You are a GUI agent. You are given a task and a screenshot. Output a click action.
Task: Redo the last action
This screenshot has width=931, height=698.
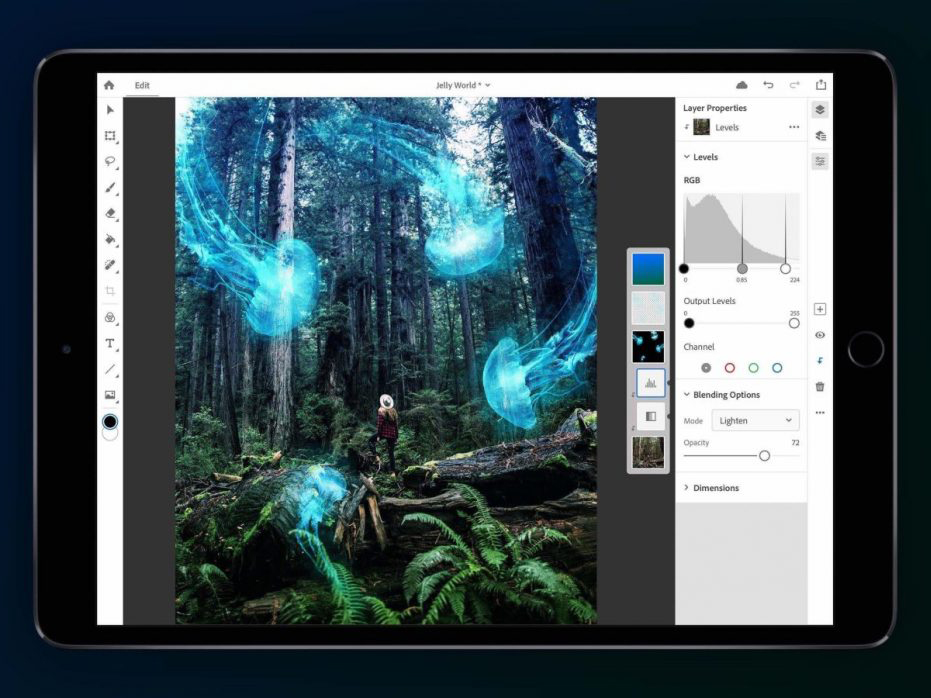pyautogui.click(x=794, y=85)
